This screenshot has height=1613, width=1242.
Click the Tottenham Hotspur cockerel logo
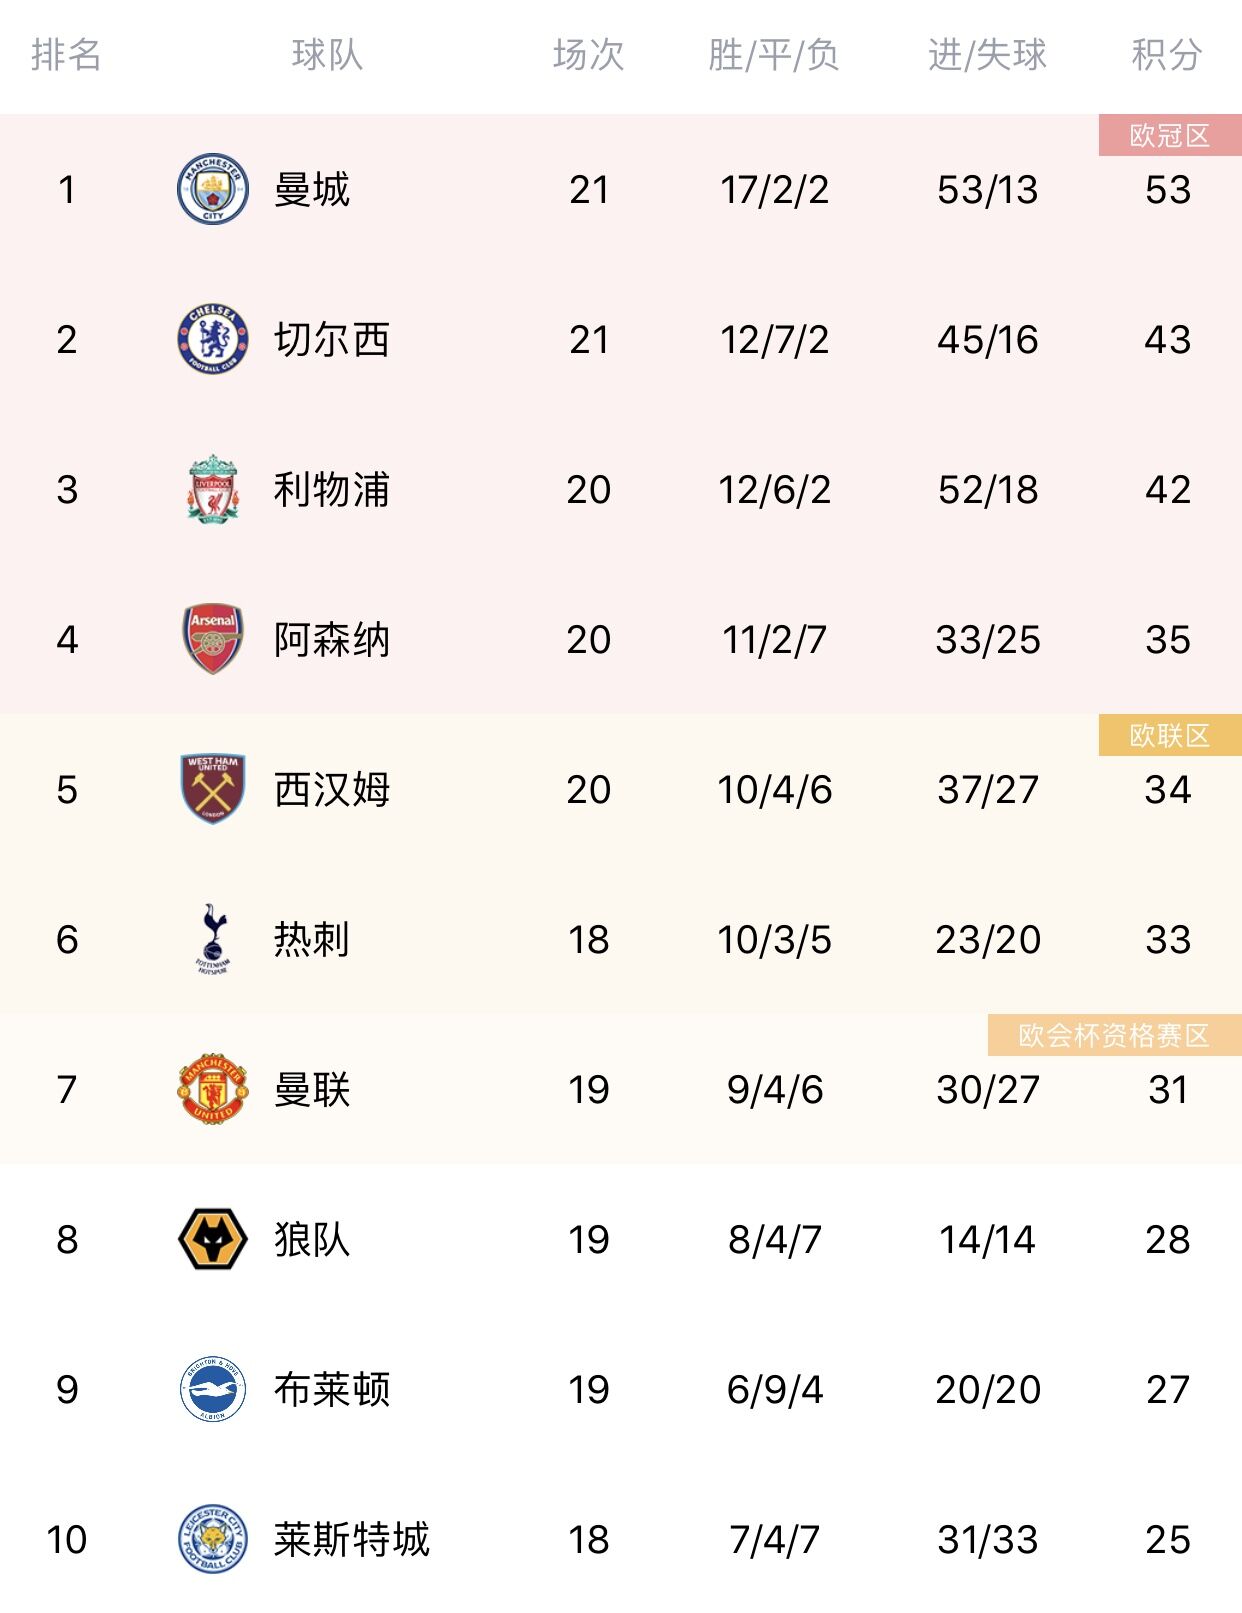213,939
